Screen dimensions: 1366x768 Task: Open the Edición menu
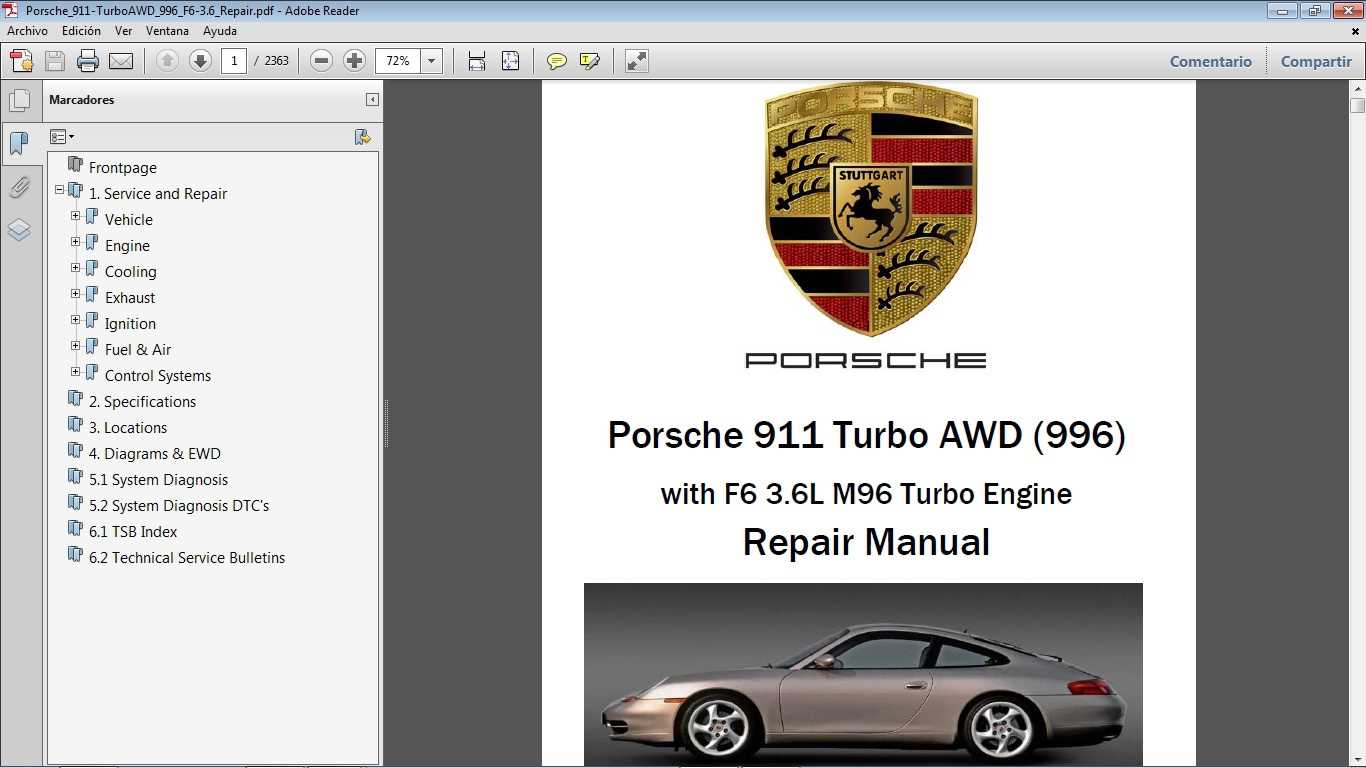(81, 31)
